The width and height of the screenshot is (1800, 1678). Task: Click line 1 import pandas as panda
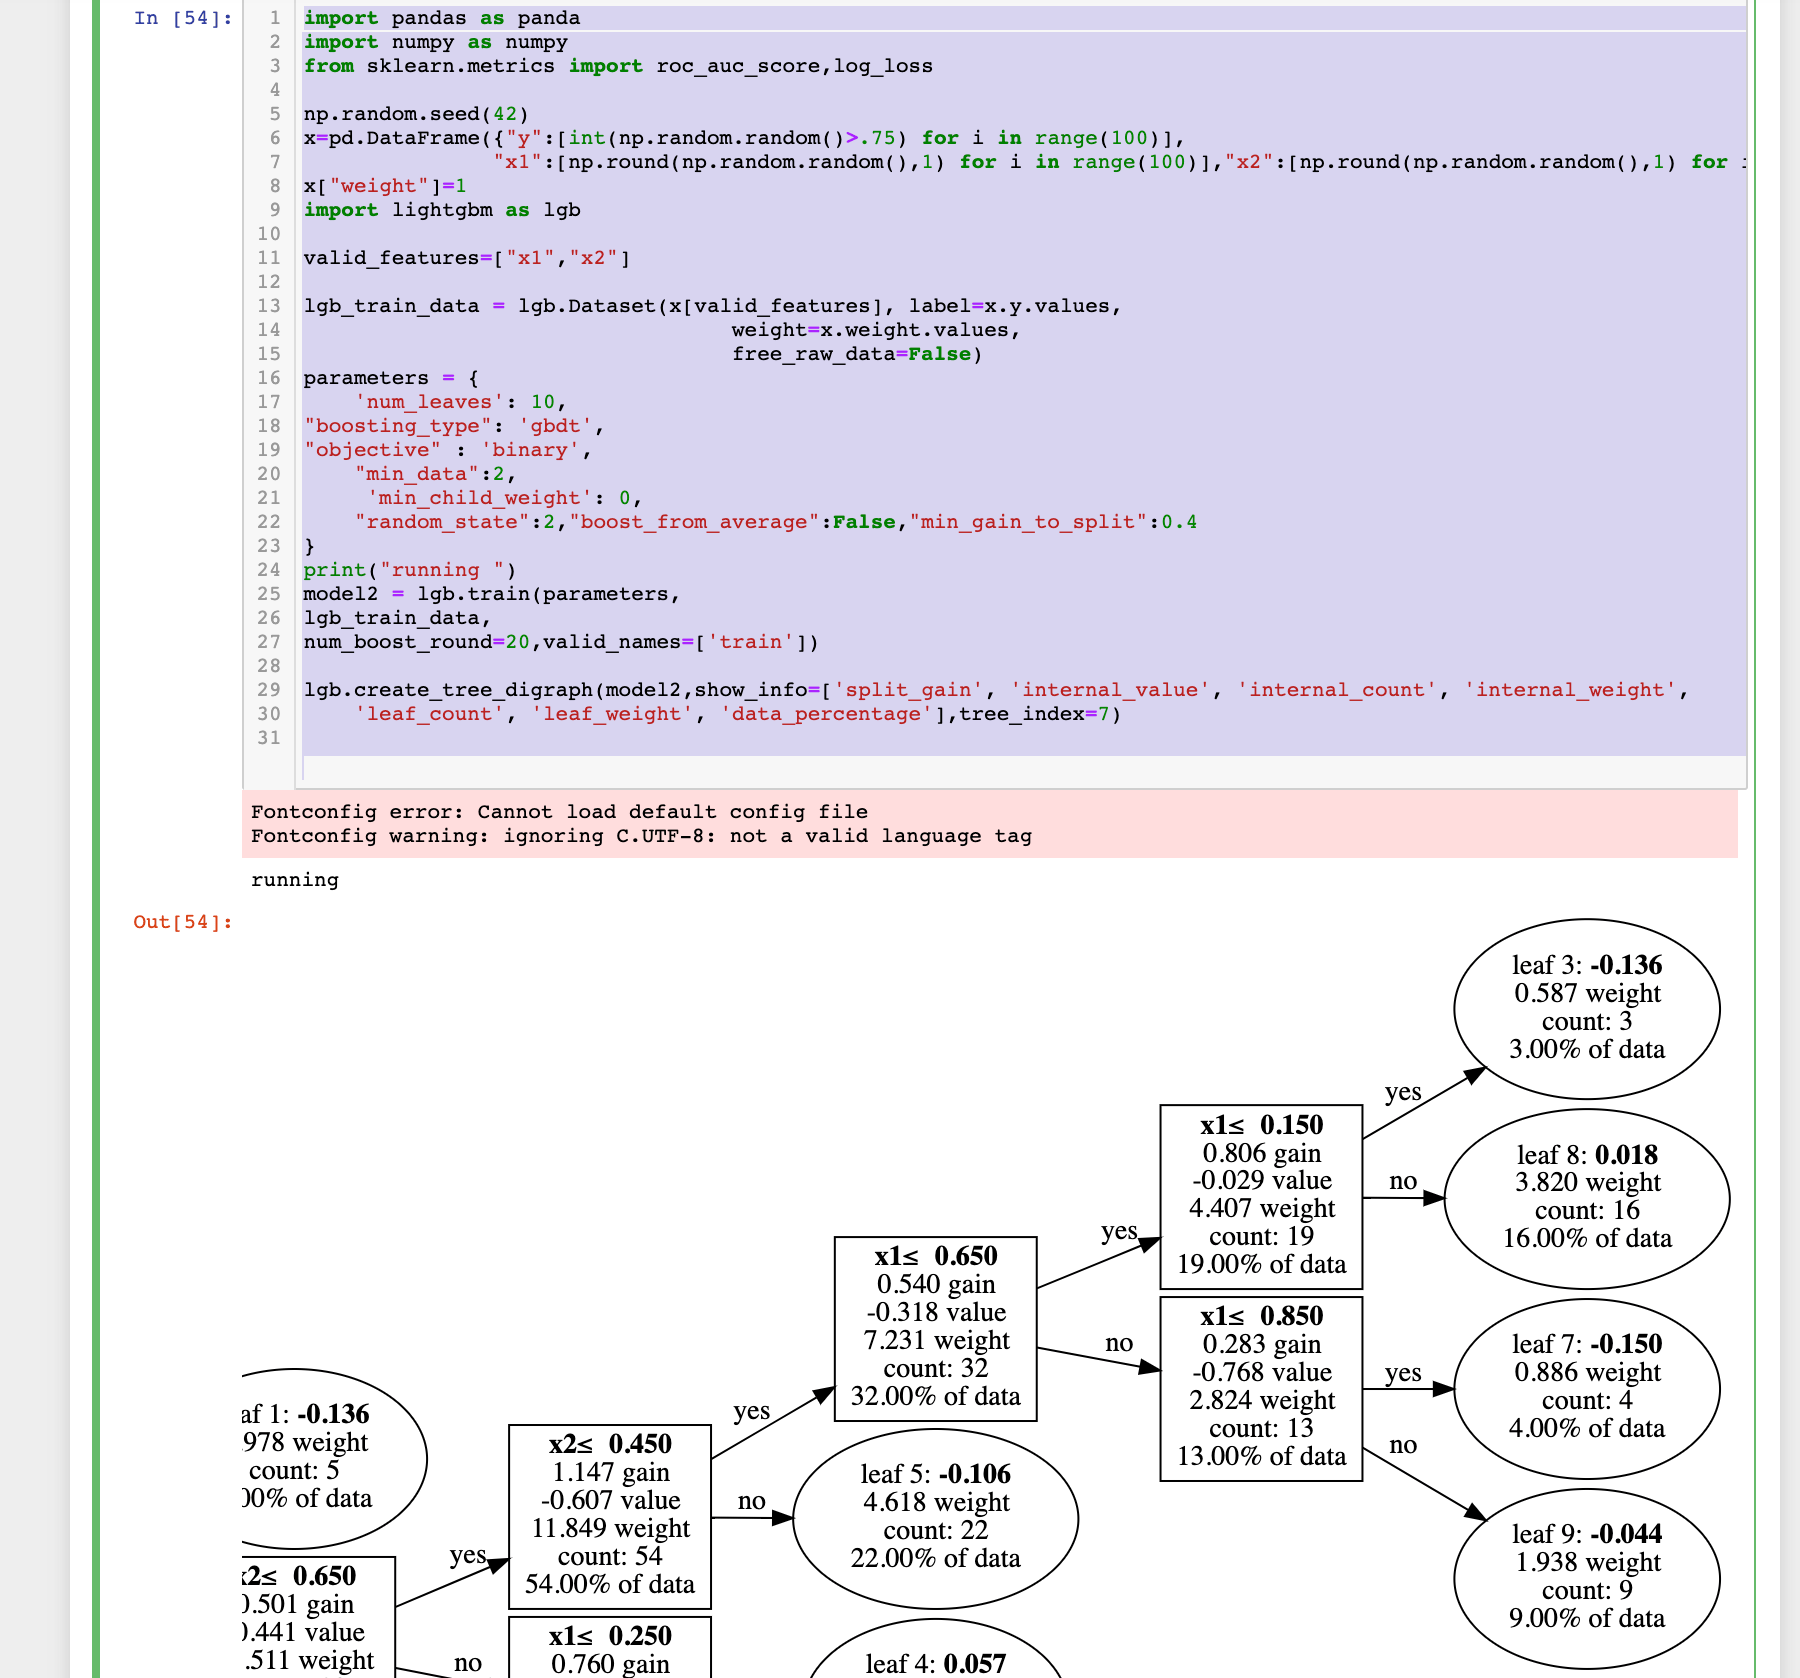tap(442, 18)
